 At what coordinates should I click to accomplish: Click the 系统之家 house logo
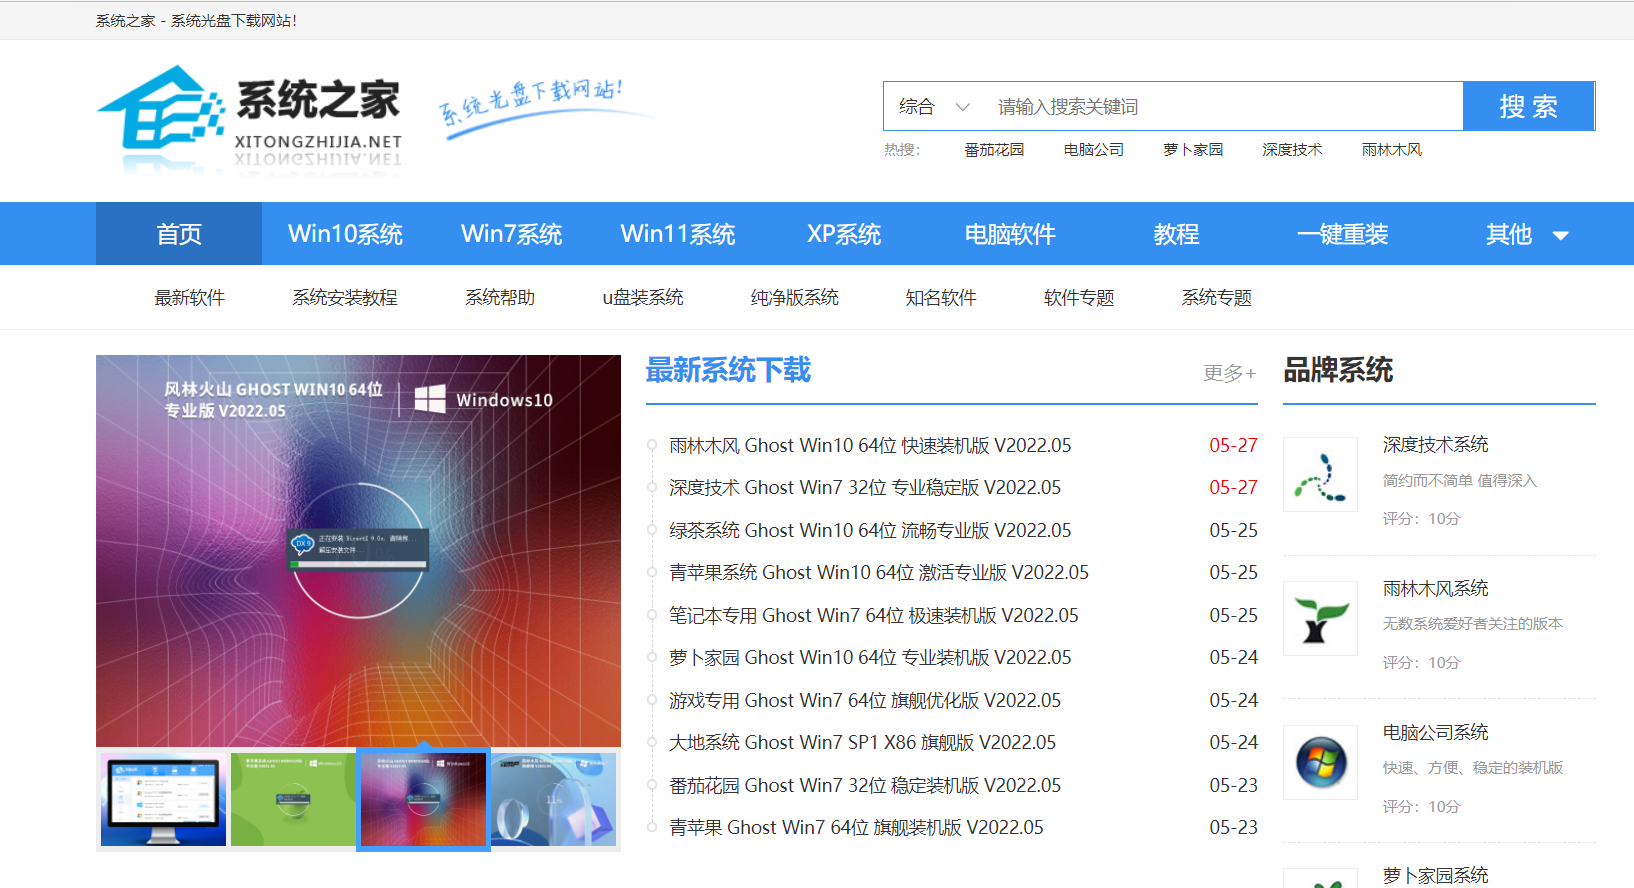point(160,112)
